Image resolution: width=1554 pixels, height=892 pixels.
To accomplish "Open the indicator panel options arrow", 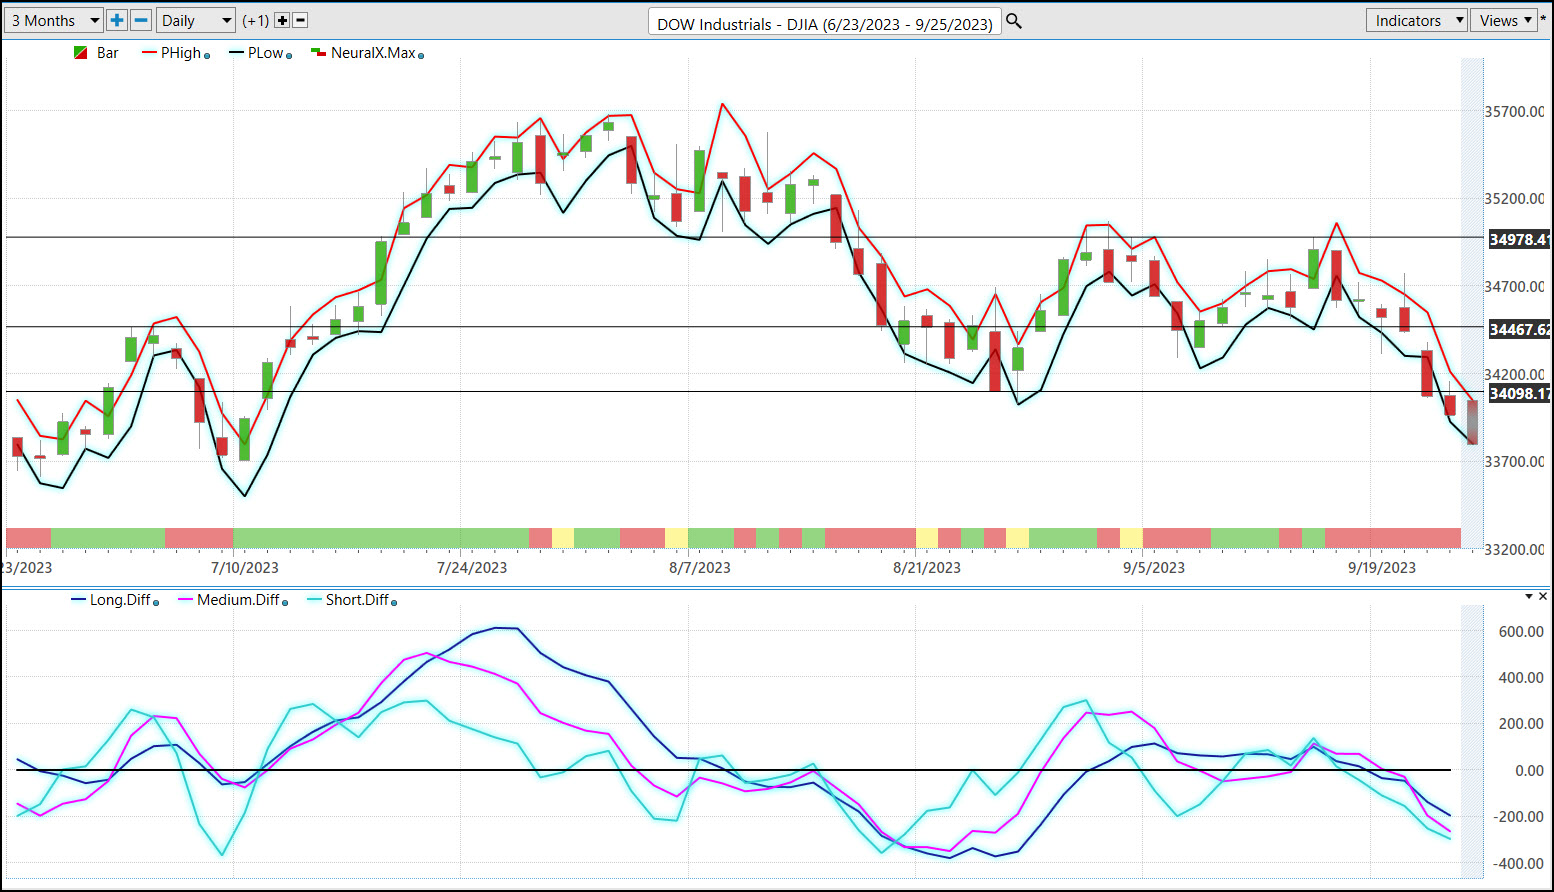I will pyautogui.click(x=1529, y=597).
